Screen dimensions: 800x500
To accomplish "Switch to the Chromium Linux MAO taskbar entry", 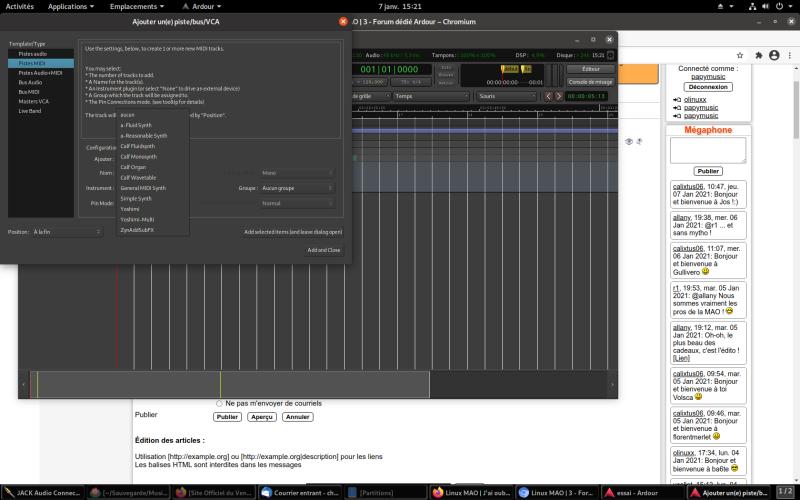I will (557, 493).
